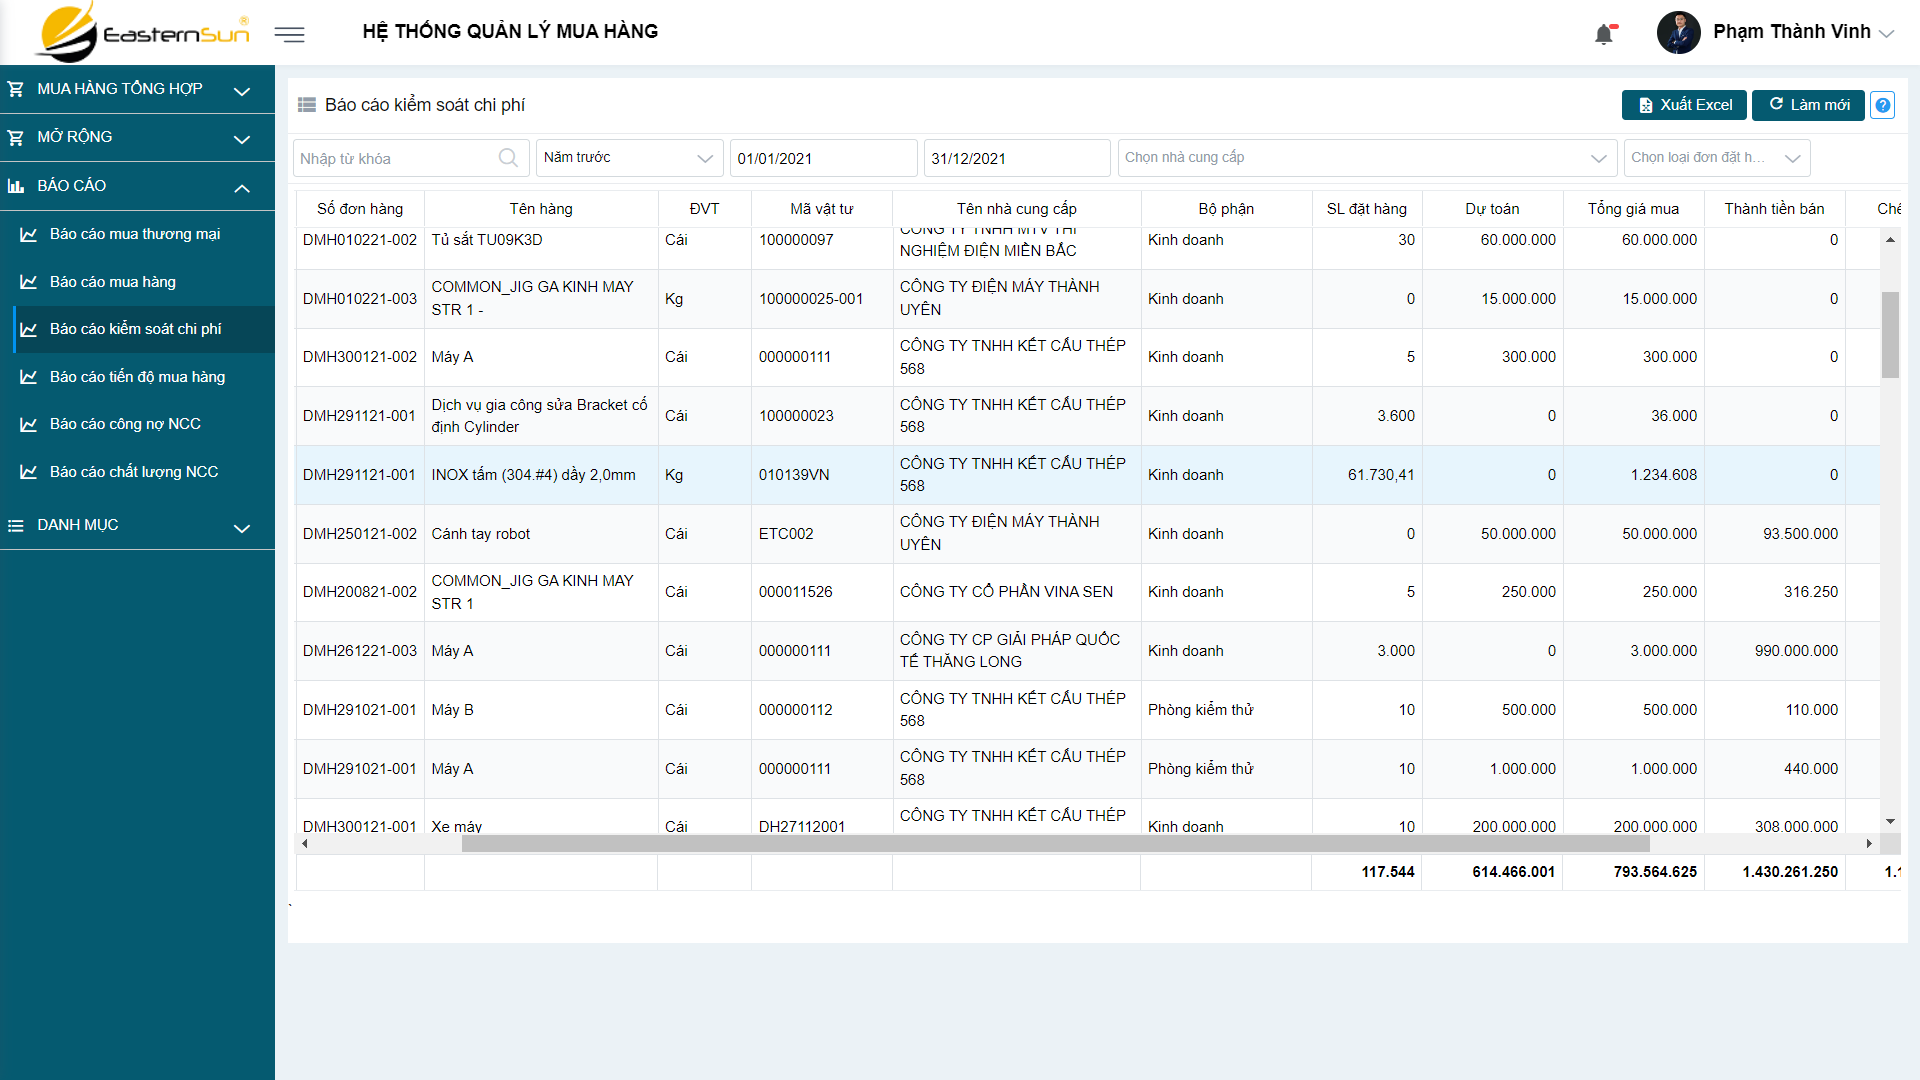1920x1080 pixels.
Task: Open Báo cáo chất lượng NCC report
Action: coord(134,472)
